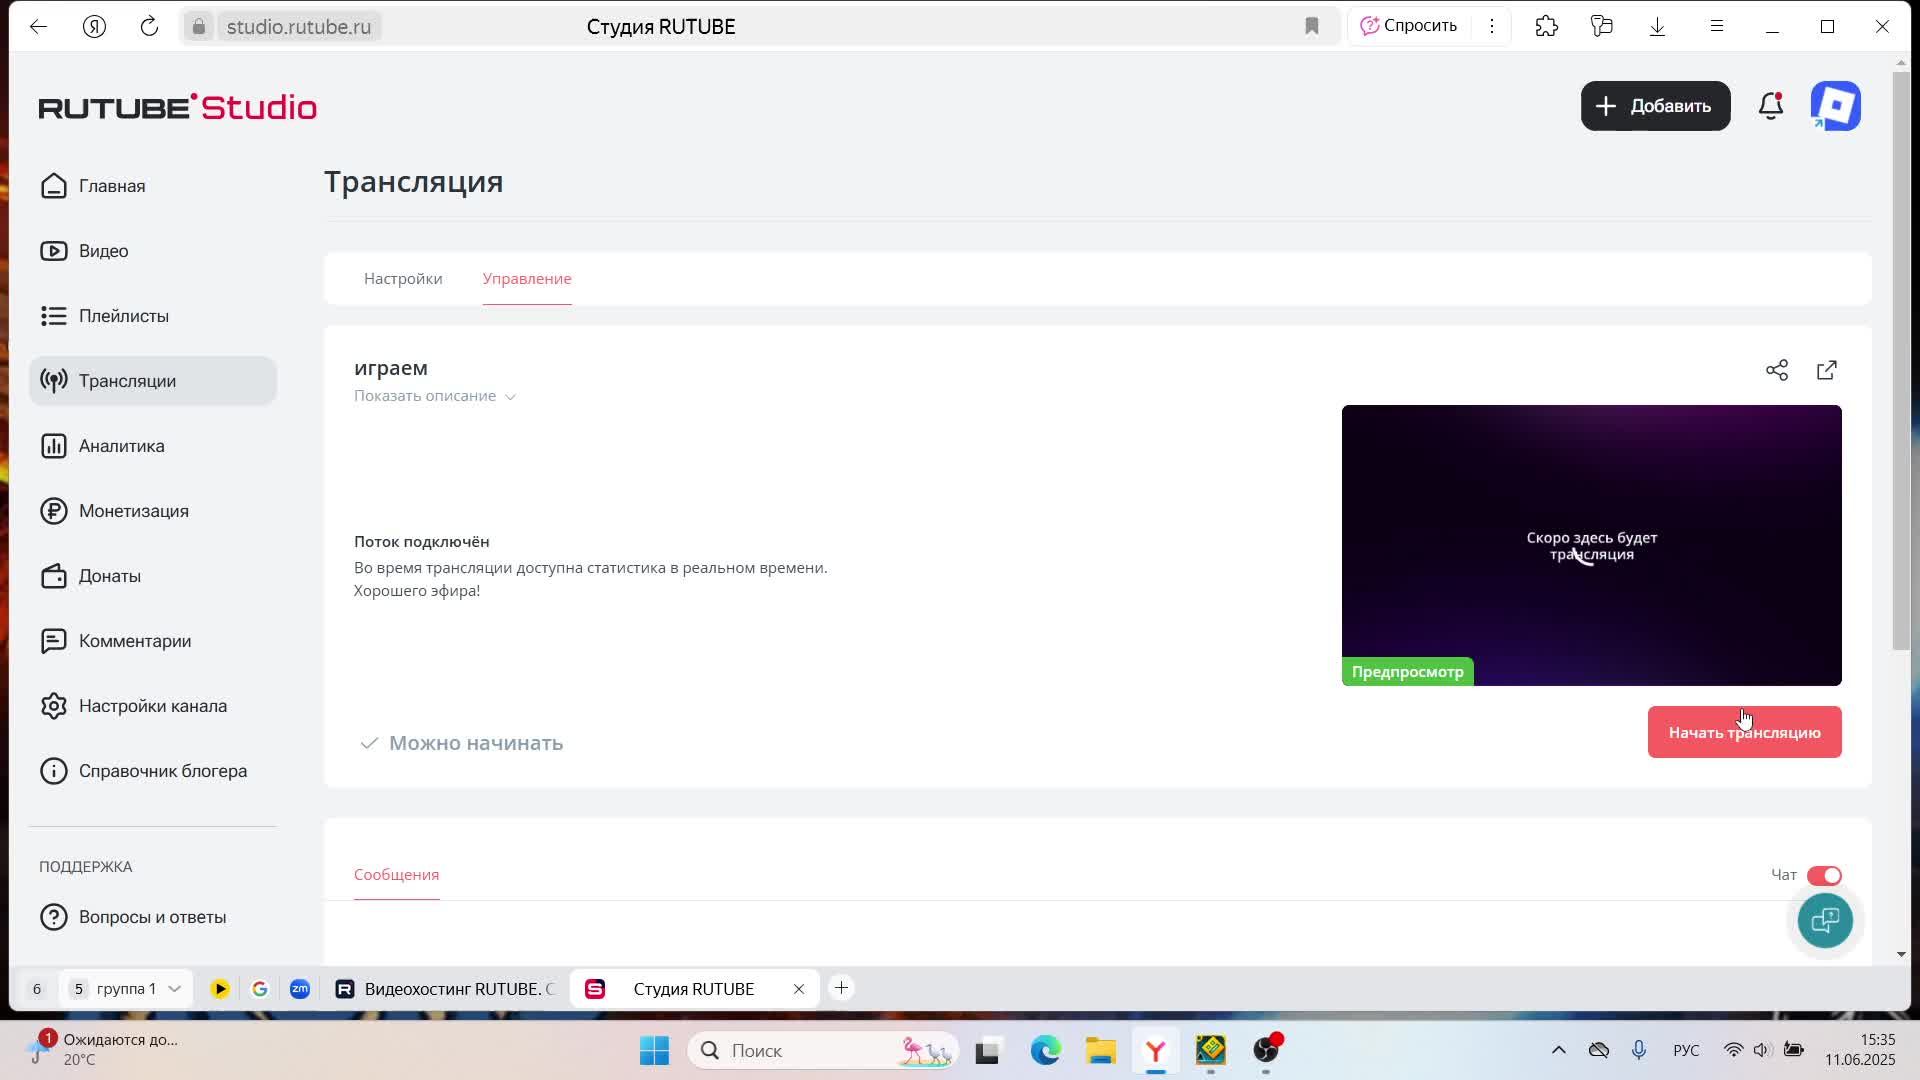Image resolution: width=1920 pixels, height=1080 pixels.
Task: Open Yandex Browser taskbar icon
Action: pos(1155,1050)
